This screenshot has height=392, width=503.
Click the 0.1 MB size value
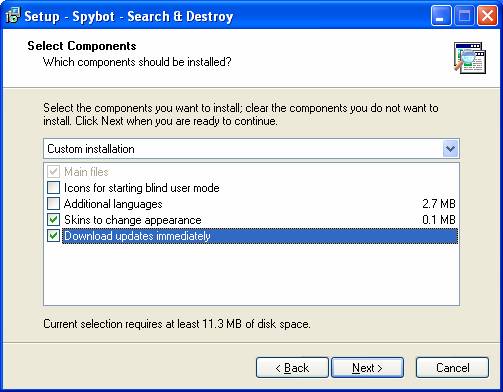tap(439, 220)
